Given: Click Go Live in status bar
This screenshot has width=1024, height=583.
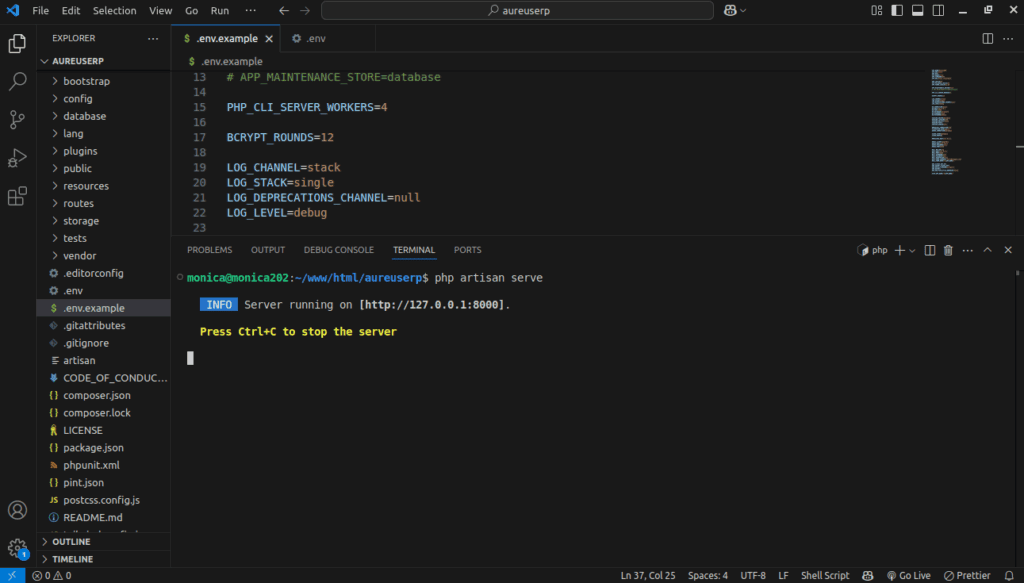Looking at the screenshot, I should (x=908, y=576).
